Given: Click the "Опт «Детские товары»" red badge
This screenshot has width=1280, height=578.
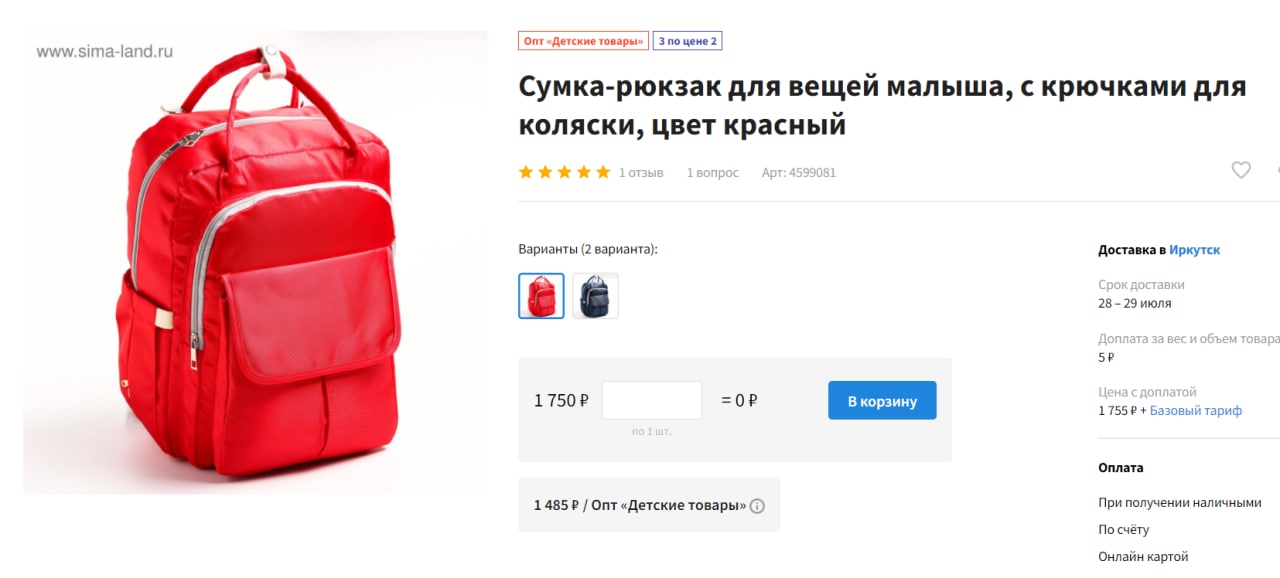Looking at the screenshot, I should point(583,41).
